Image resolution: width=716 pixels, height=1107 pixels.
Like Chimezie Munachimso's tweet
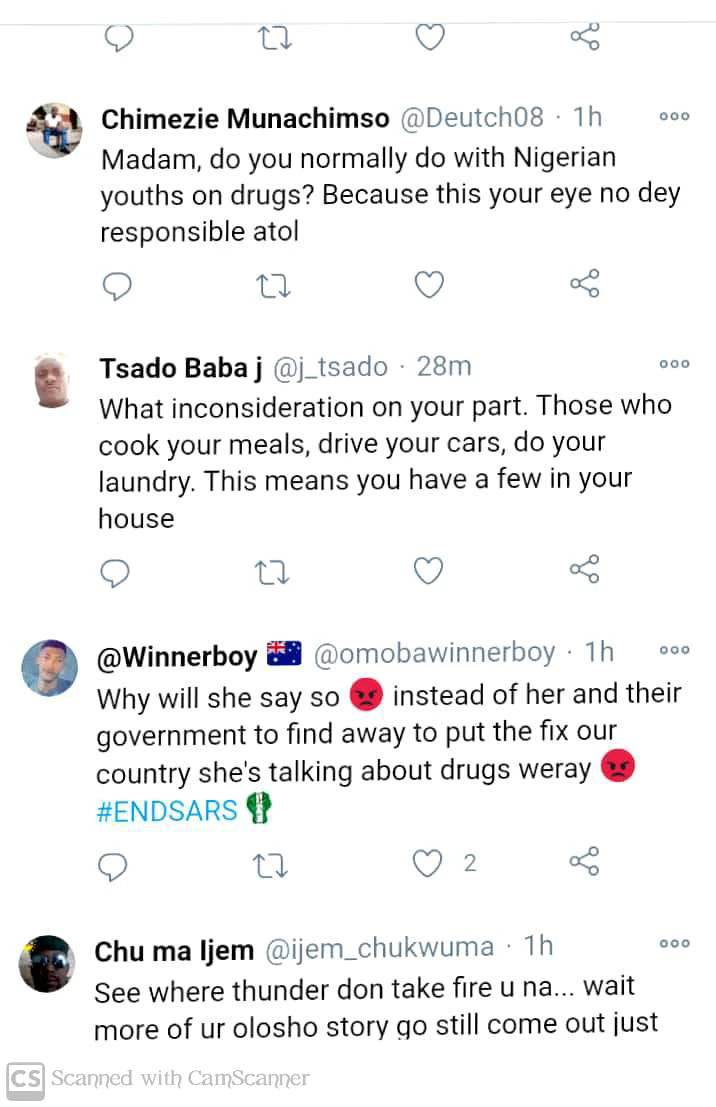(x=429, y=286)
